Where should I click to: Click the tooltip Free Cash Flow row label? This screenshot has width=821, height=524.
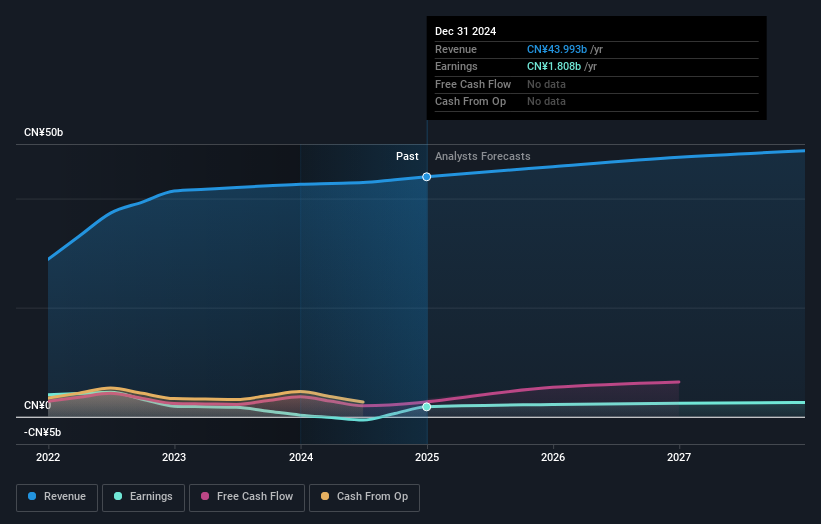(473, 84)
